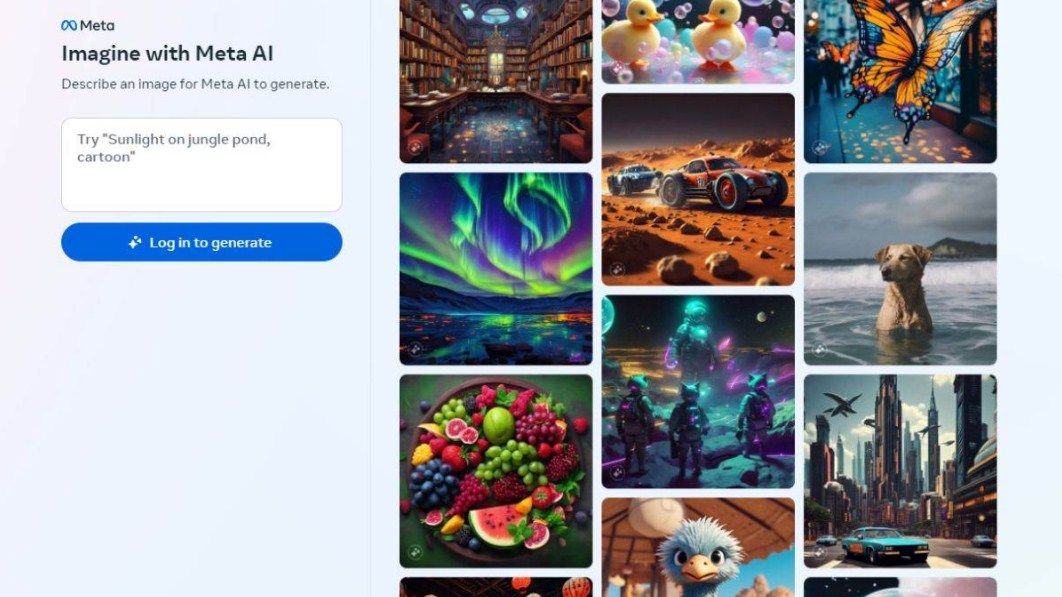Select the colorful fruit bowl thumbnail
Viewport: 1062px width, 597px height.
[496, 471]
